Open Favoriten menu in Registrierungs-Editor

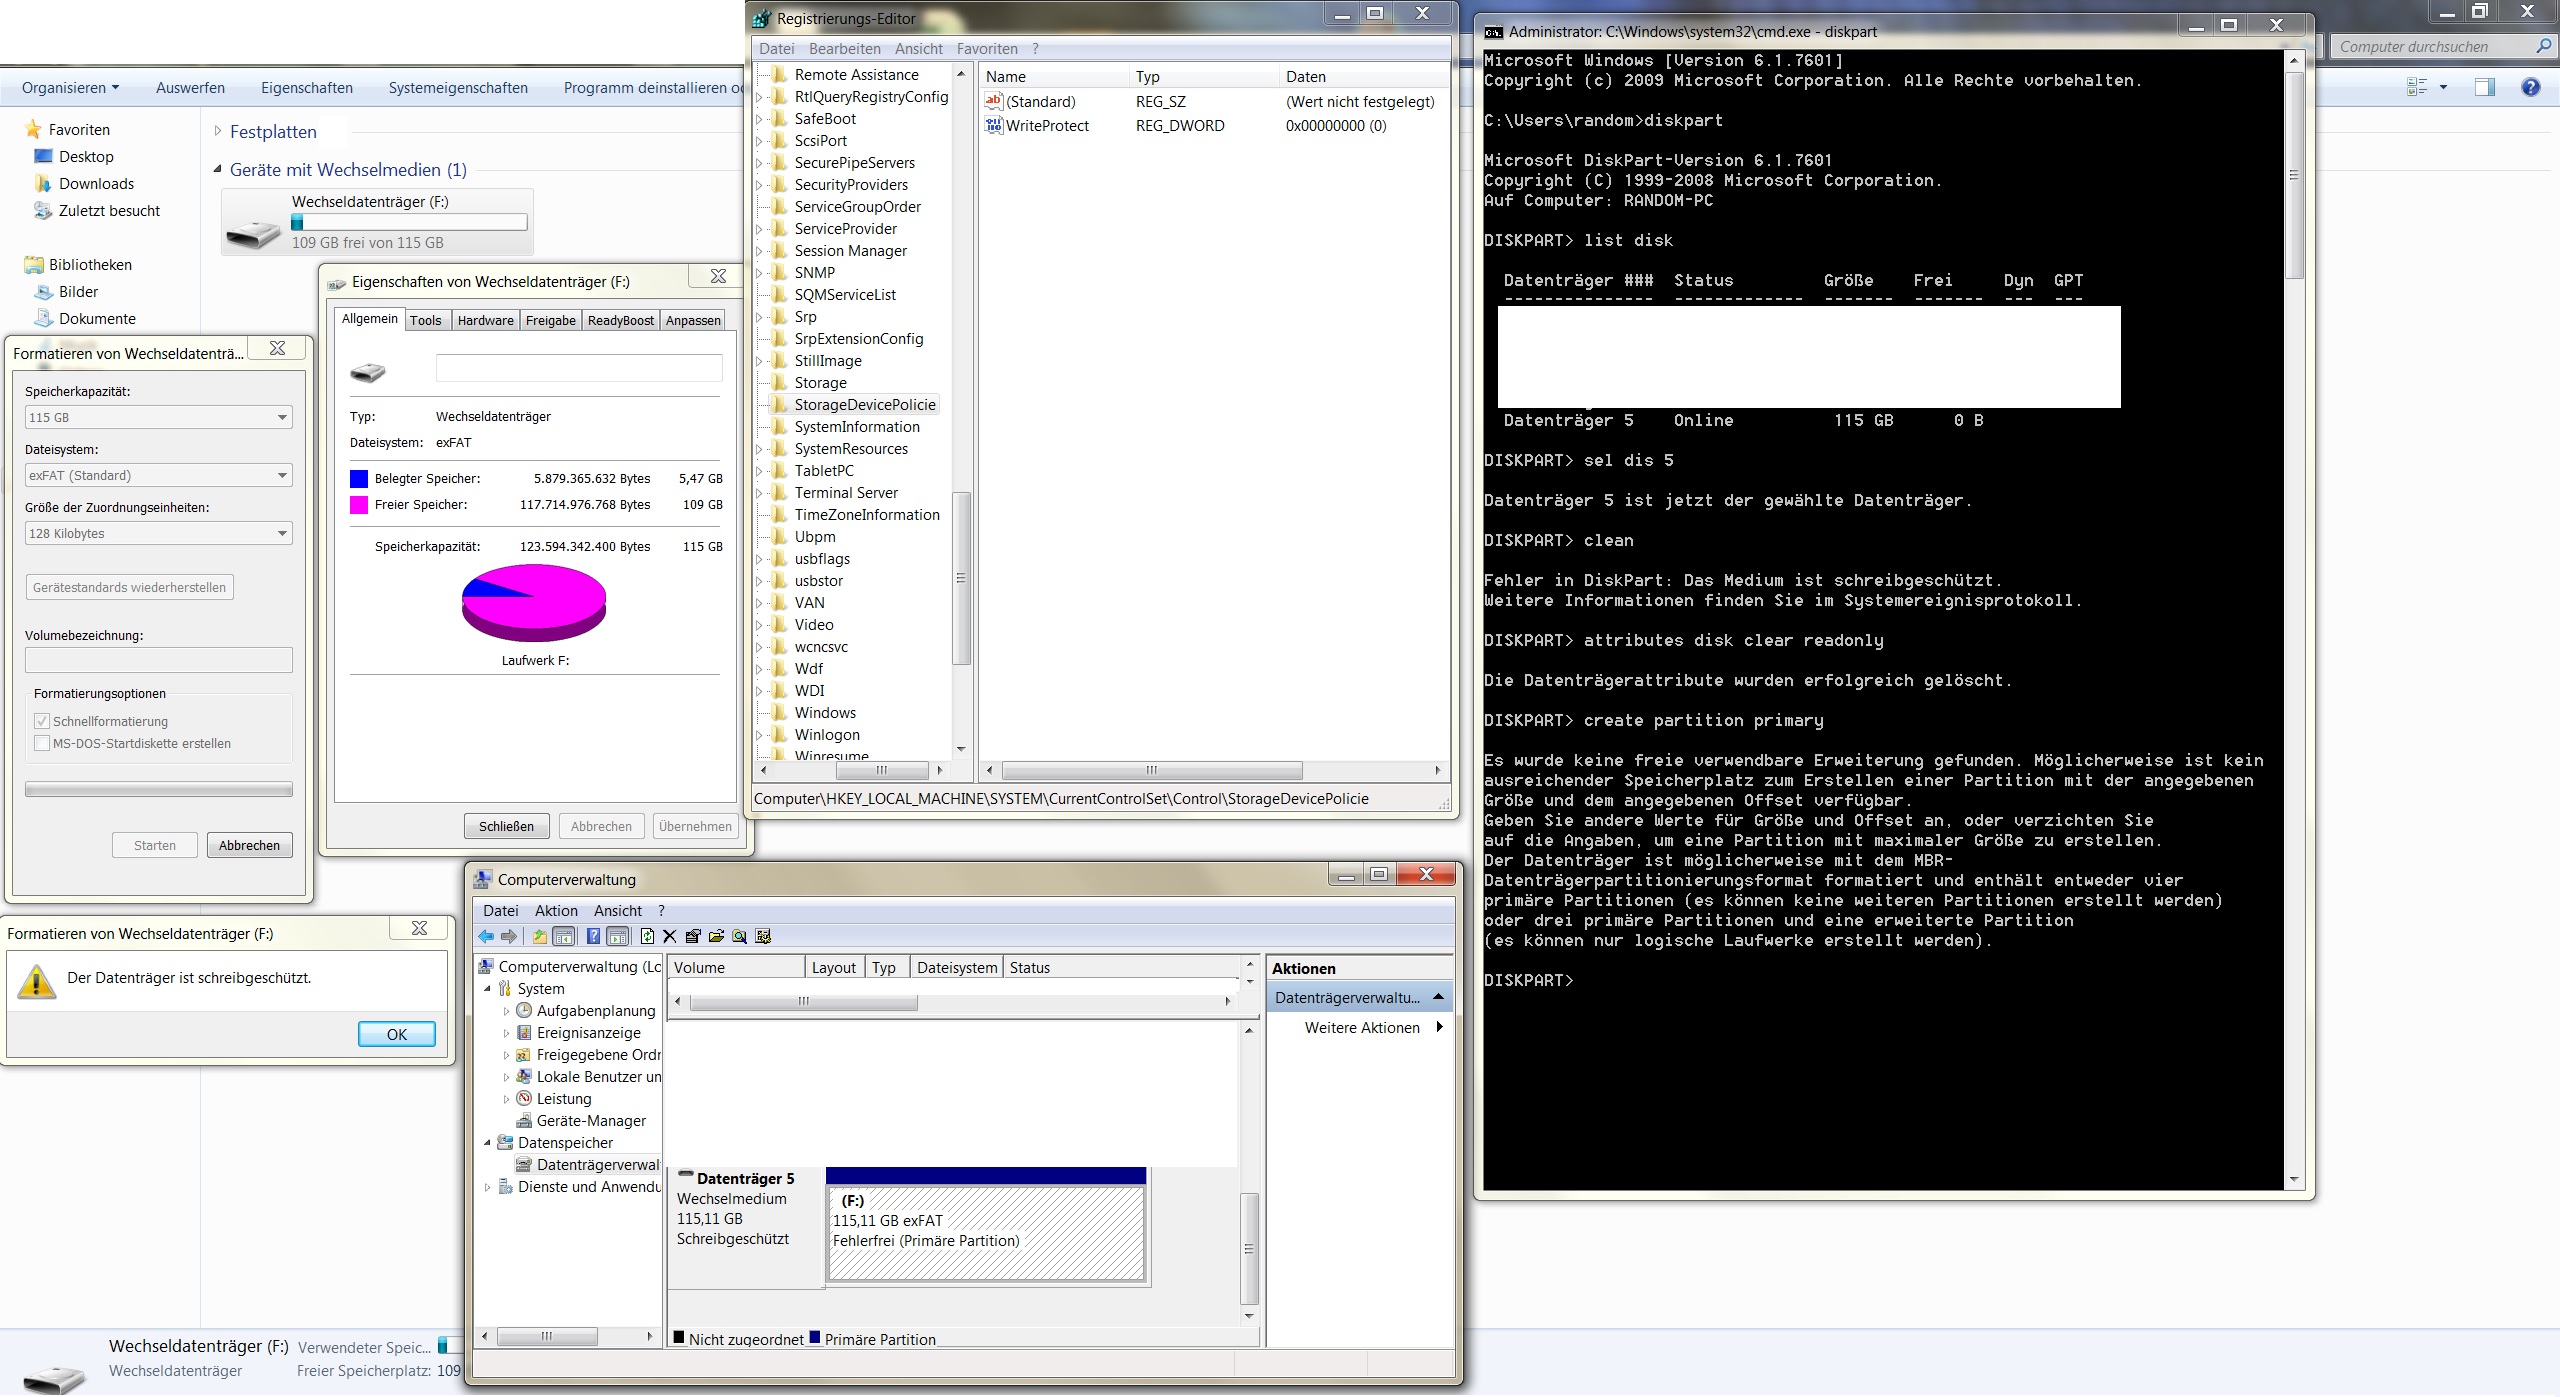click(986, 49)
